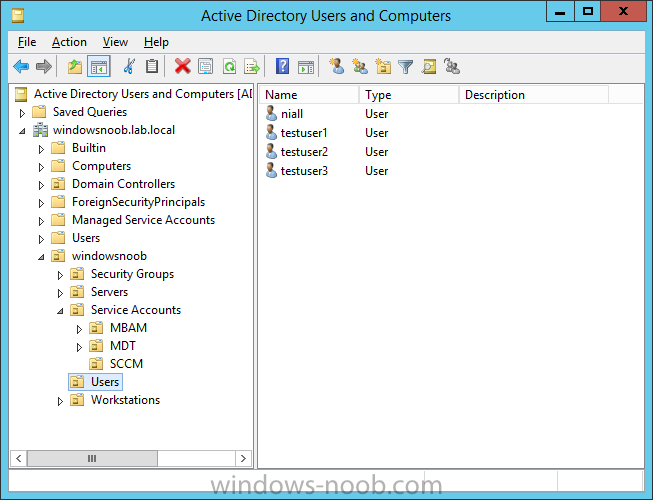Expand the Builtin container
This screenshot has width=653, height=500.
41,149
